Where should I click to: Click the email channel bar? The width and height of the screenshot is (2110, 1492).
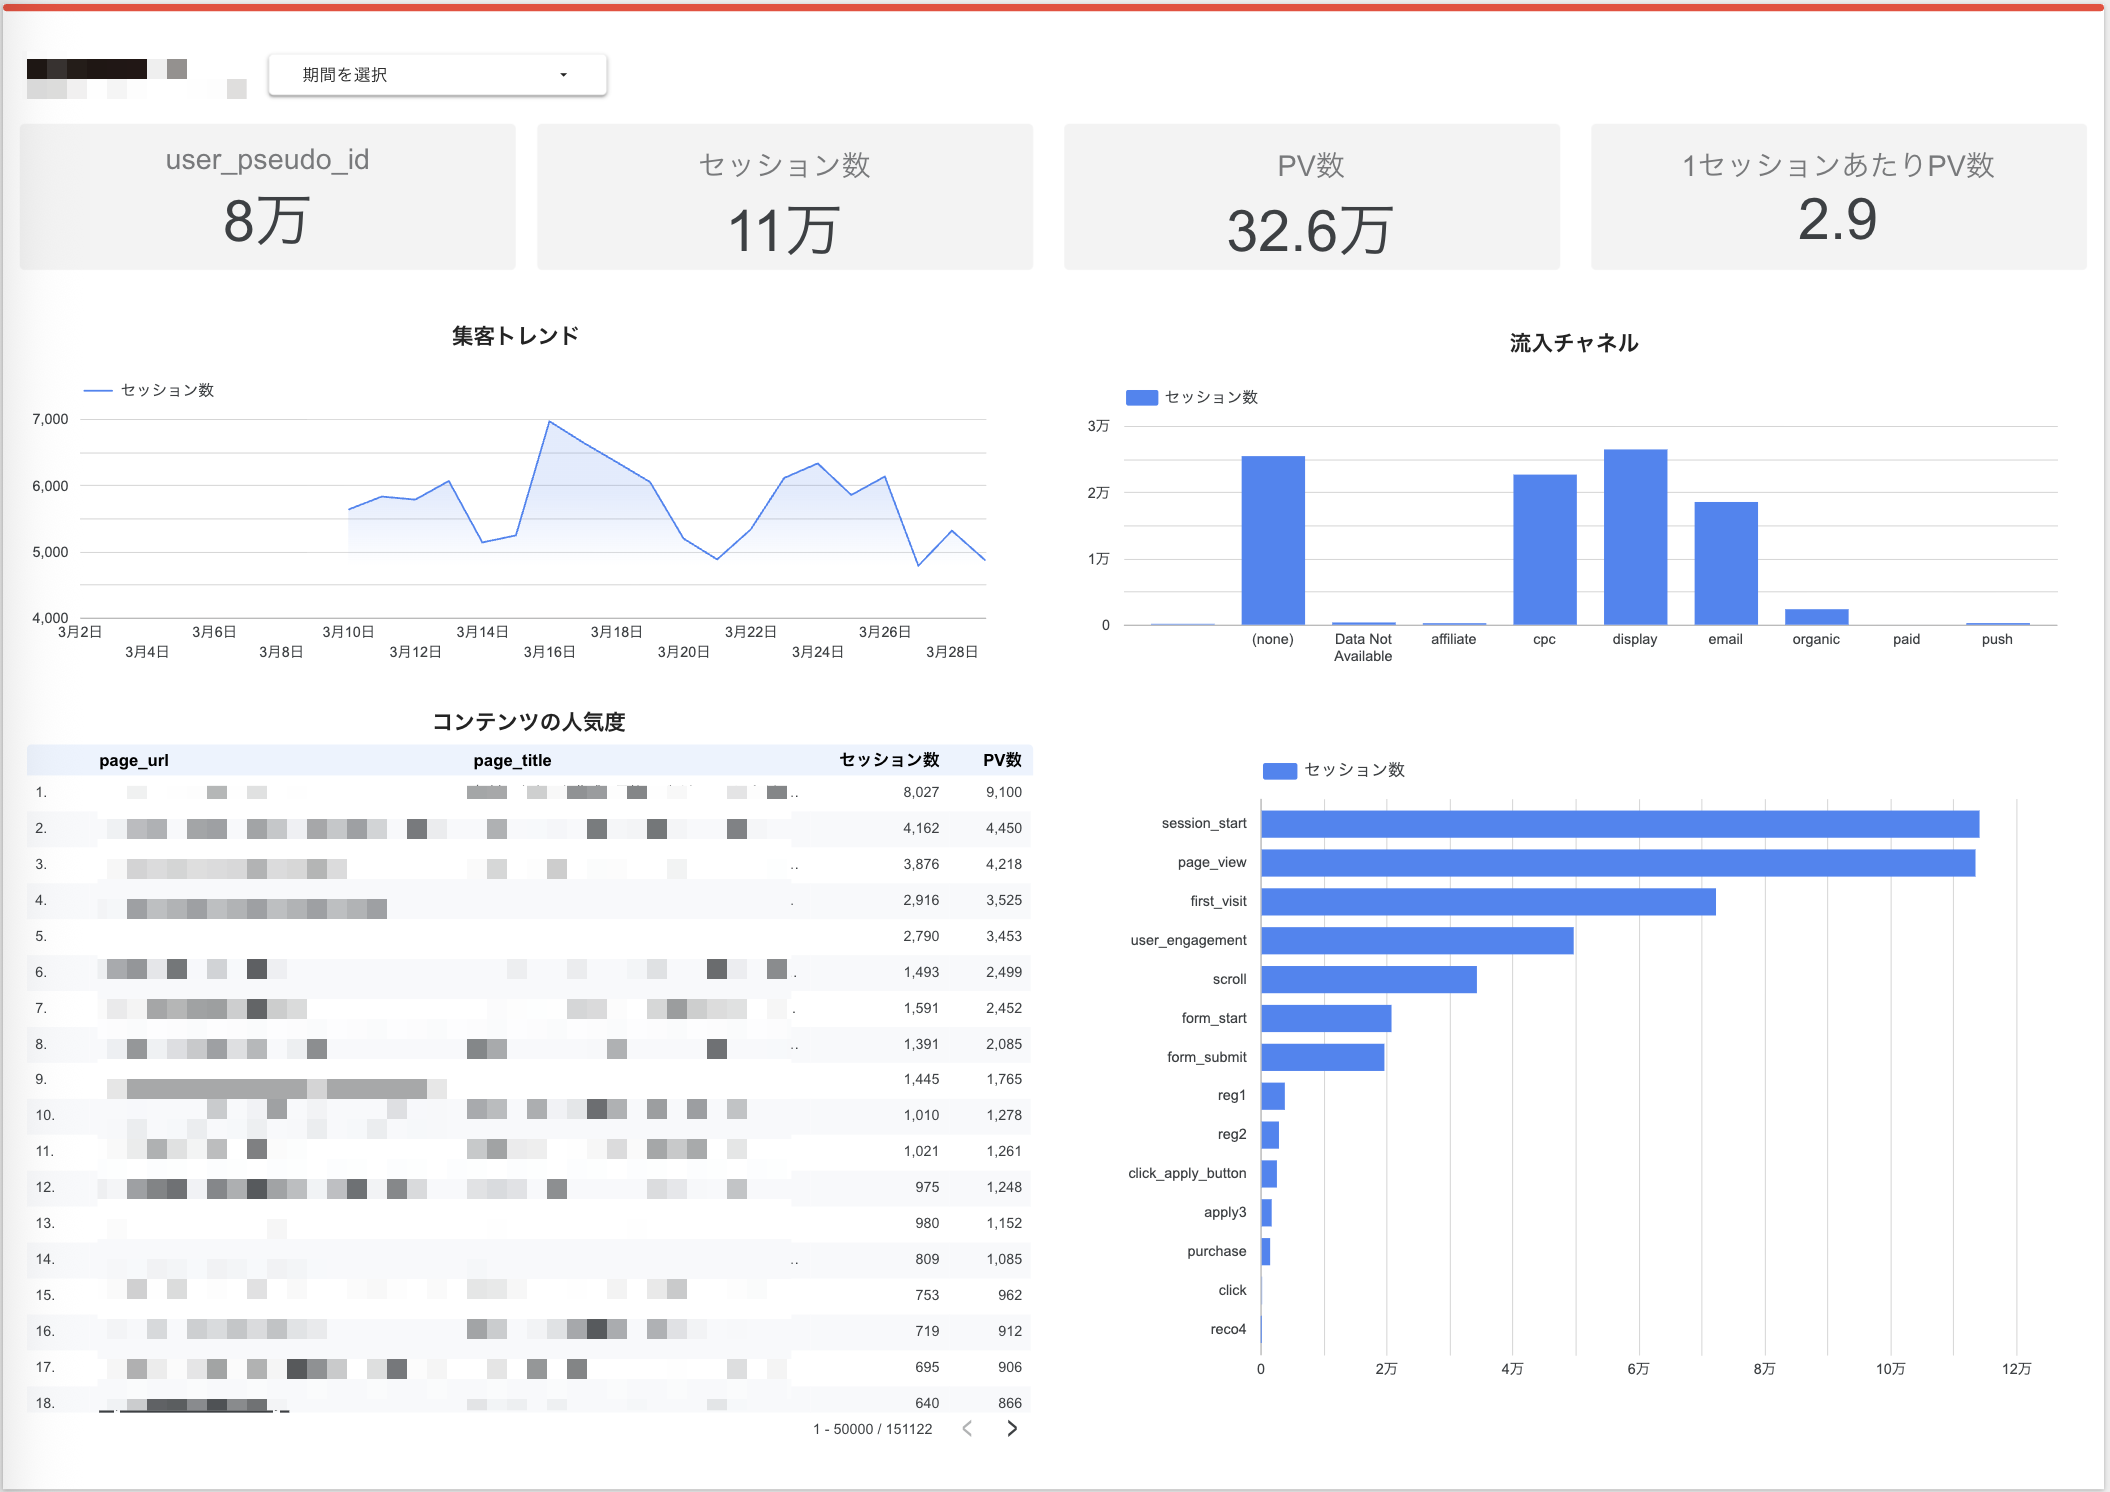point(1725,563)
